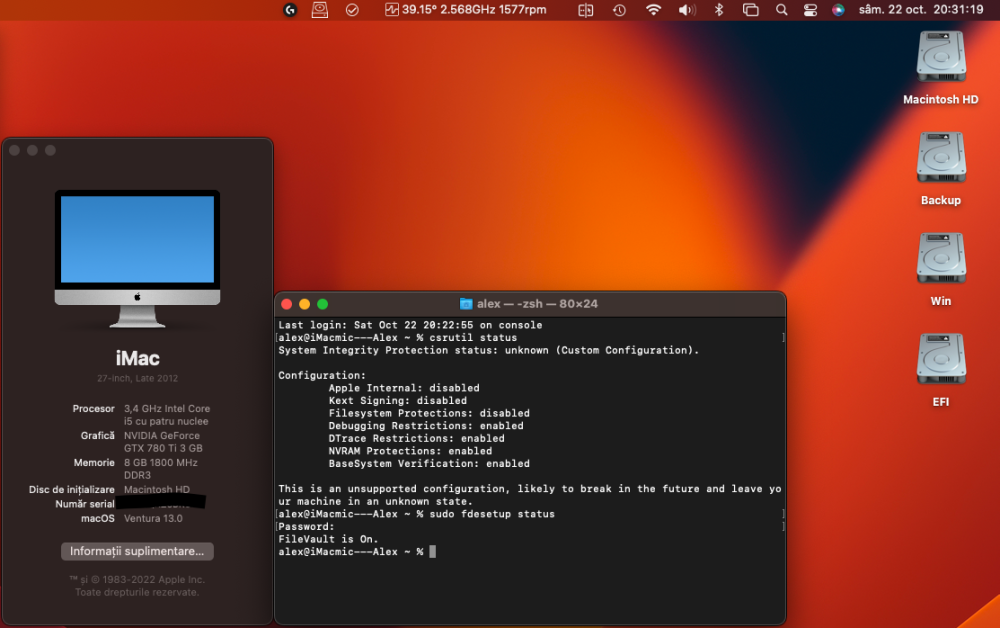Click 'NVRAM Protections: enabled' line
1000x628 pixels.
coord(410,451)
